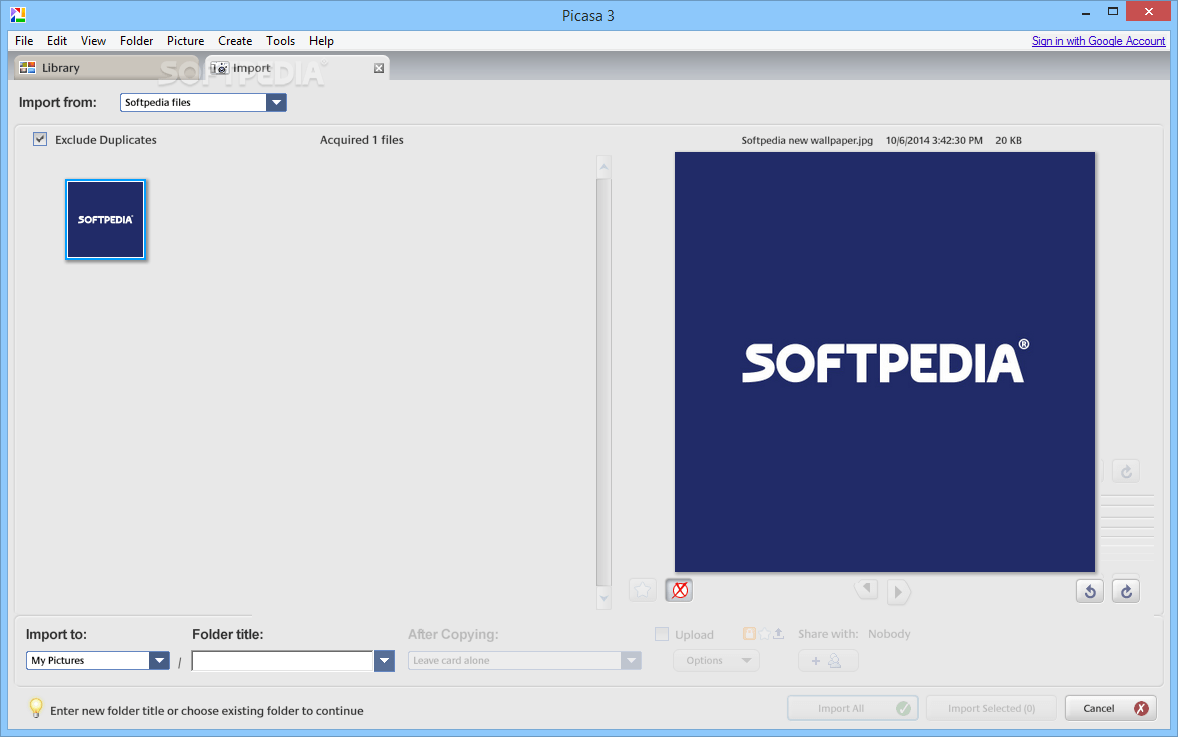Click the Import Selected (0) button
The width and height of the screenshot is (1178, 737).
click(992, 708)
